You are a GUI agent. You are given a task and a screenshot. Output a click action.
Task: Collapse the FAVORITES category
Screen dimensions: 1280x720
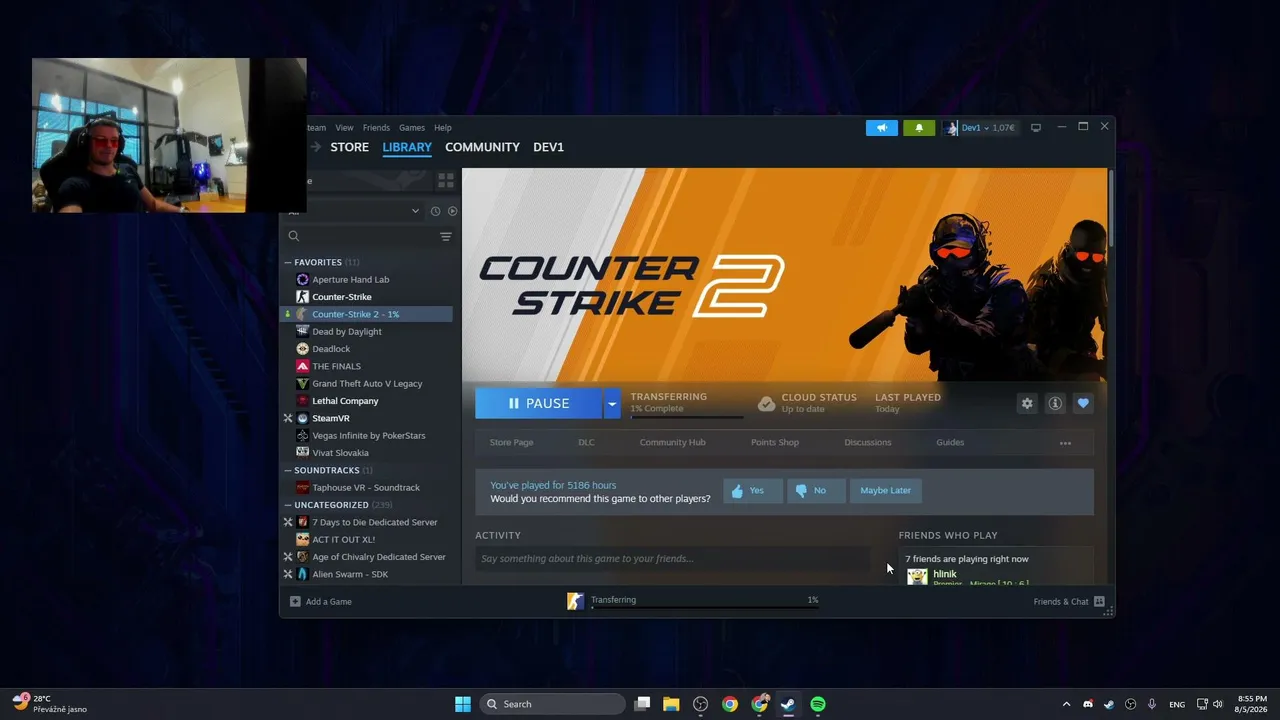click(288, 262)
